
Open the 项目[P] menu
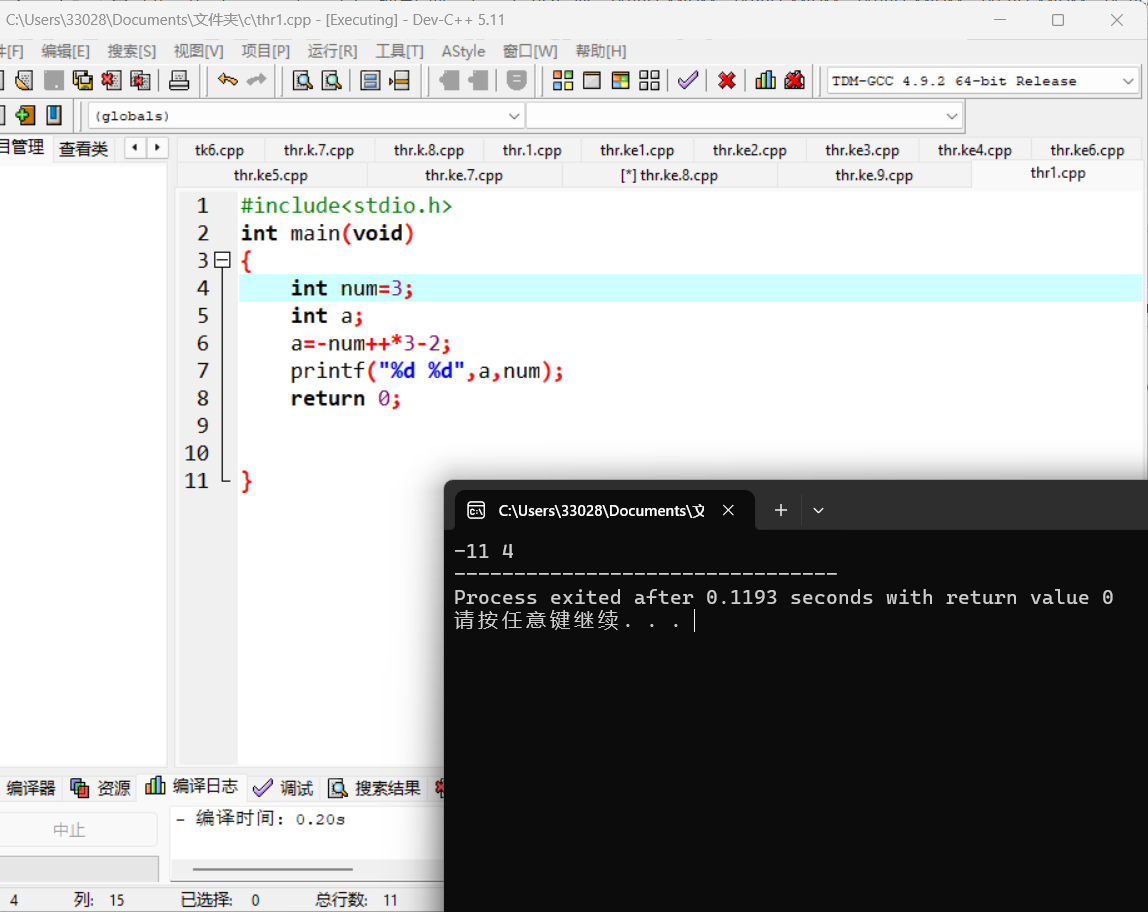tap(266, 51)
